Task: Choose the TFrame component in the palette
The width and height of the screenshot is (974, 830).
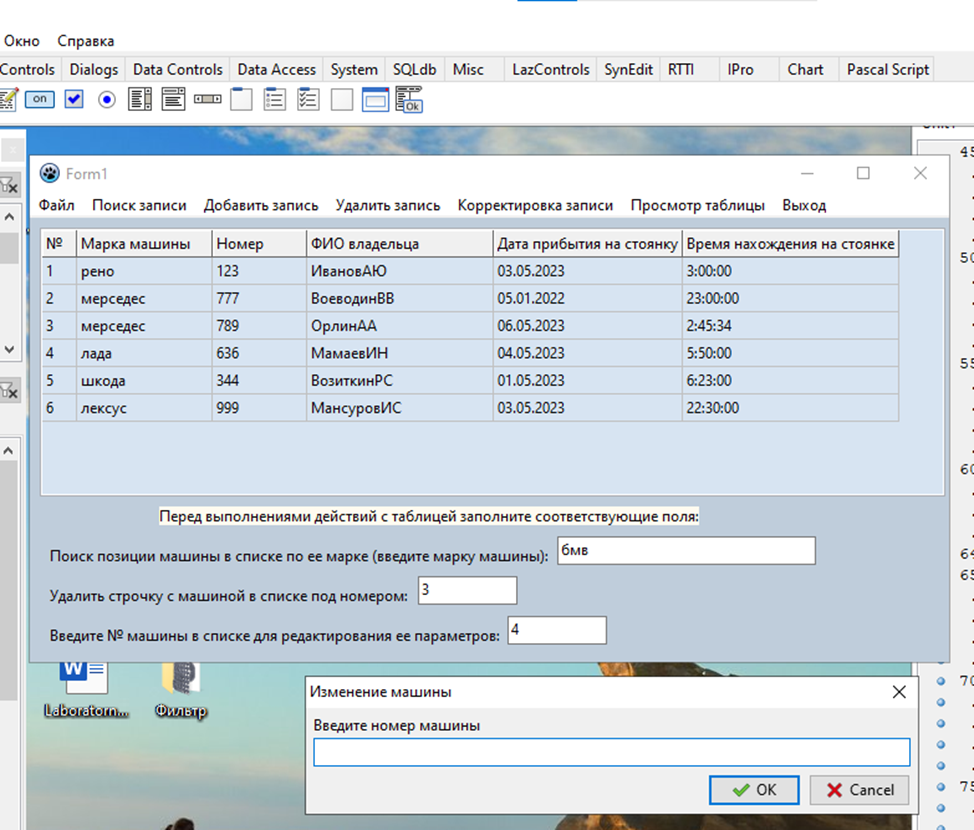Action: point(375,99)
